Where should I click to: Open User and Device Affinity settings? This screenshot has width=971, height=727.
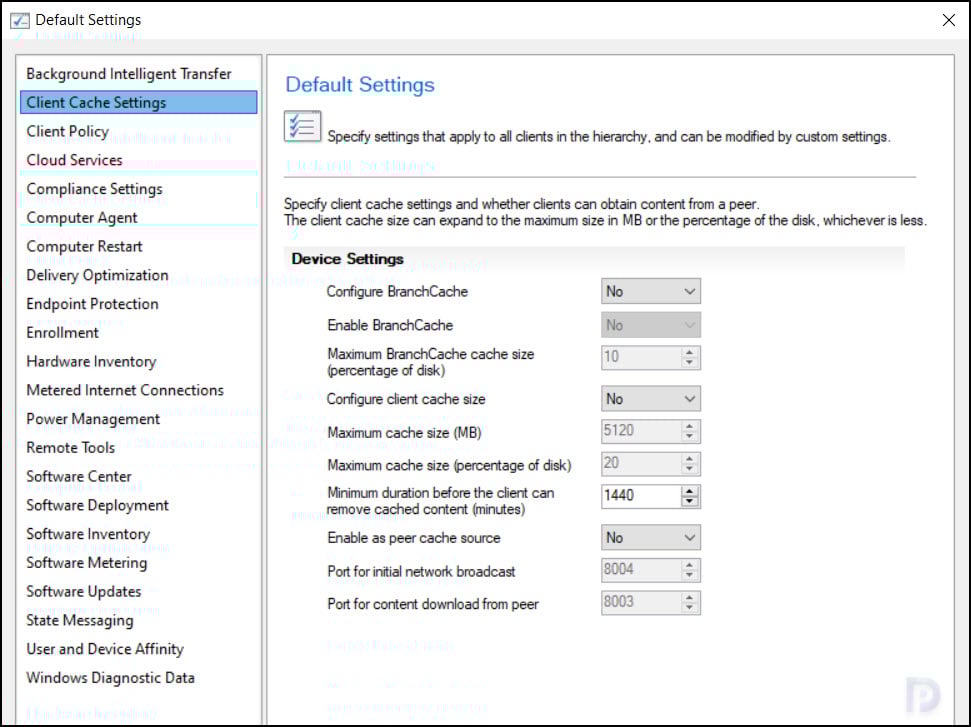tap(105, 649)
